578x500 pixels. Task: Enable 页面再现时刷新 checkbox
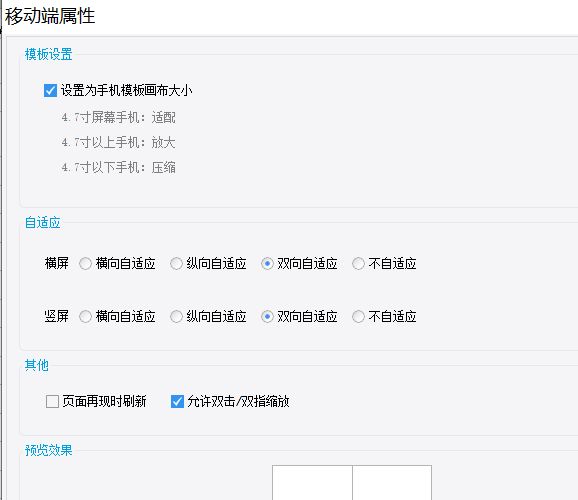point(52,401)
